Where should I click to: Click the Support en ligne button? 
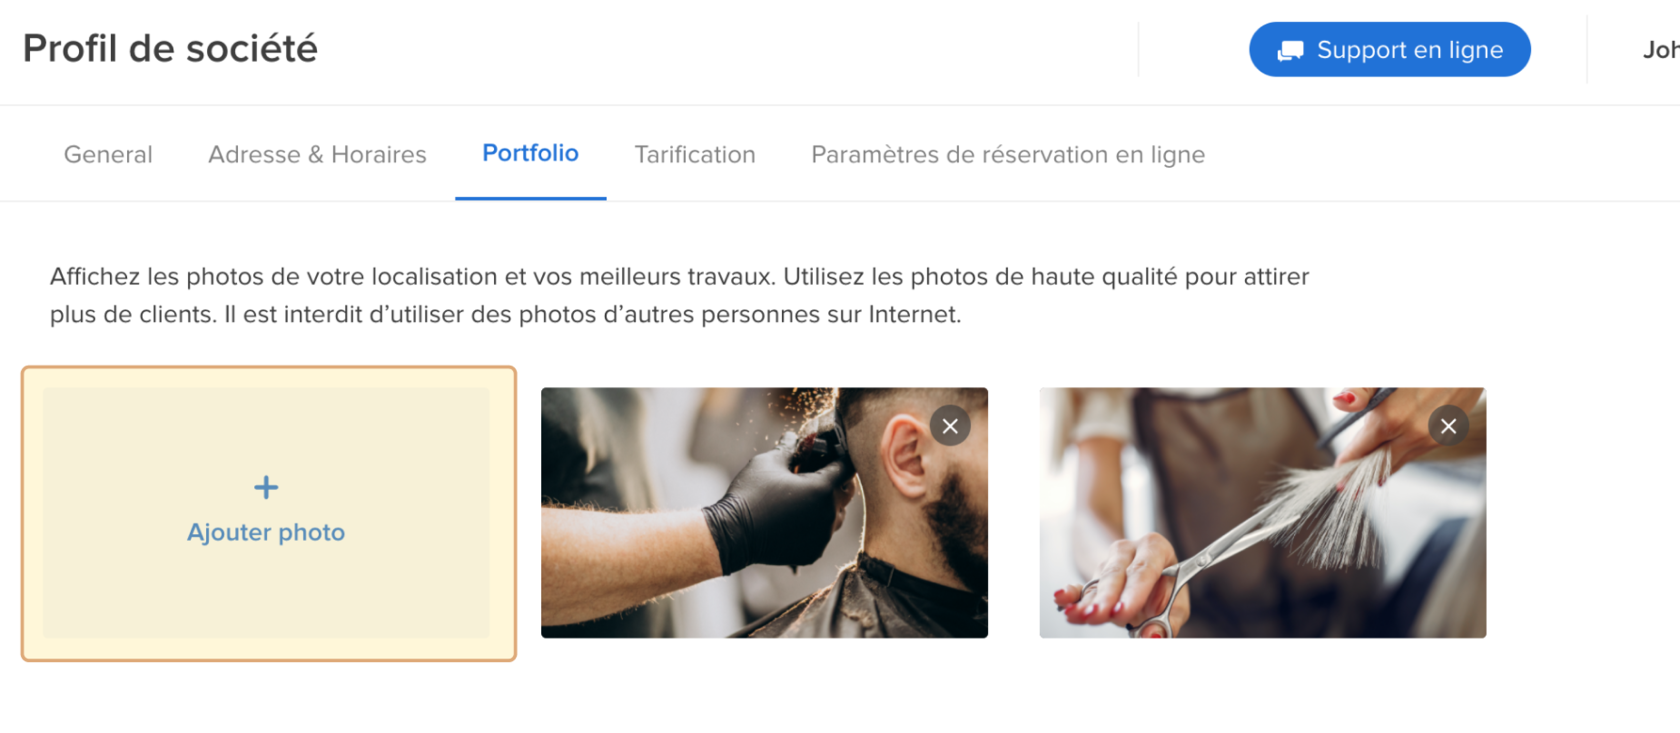click(x=1390, y=49)
